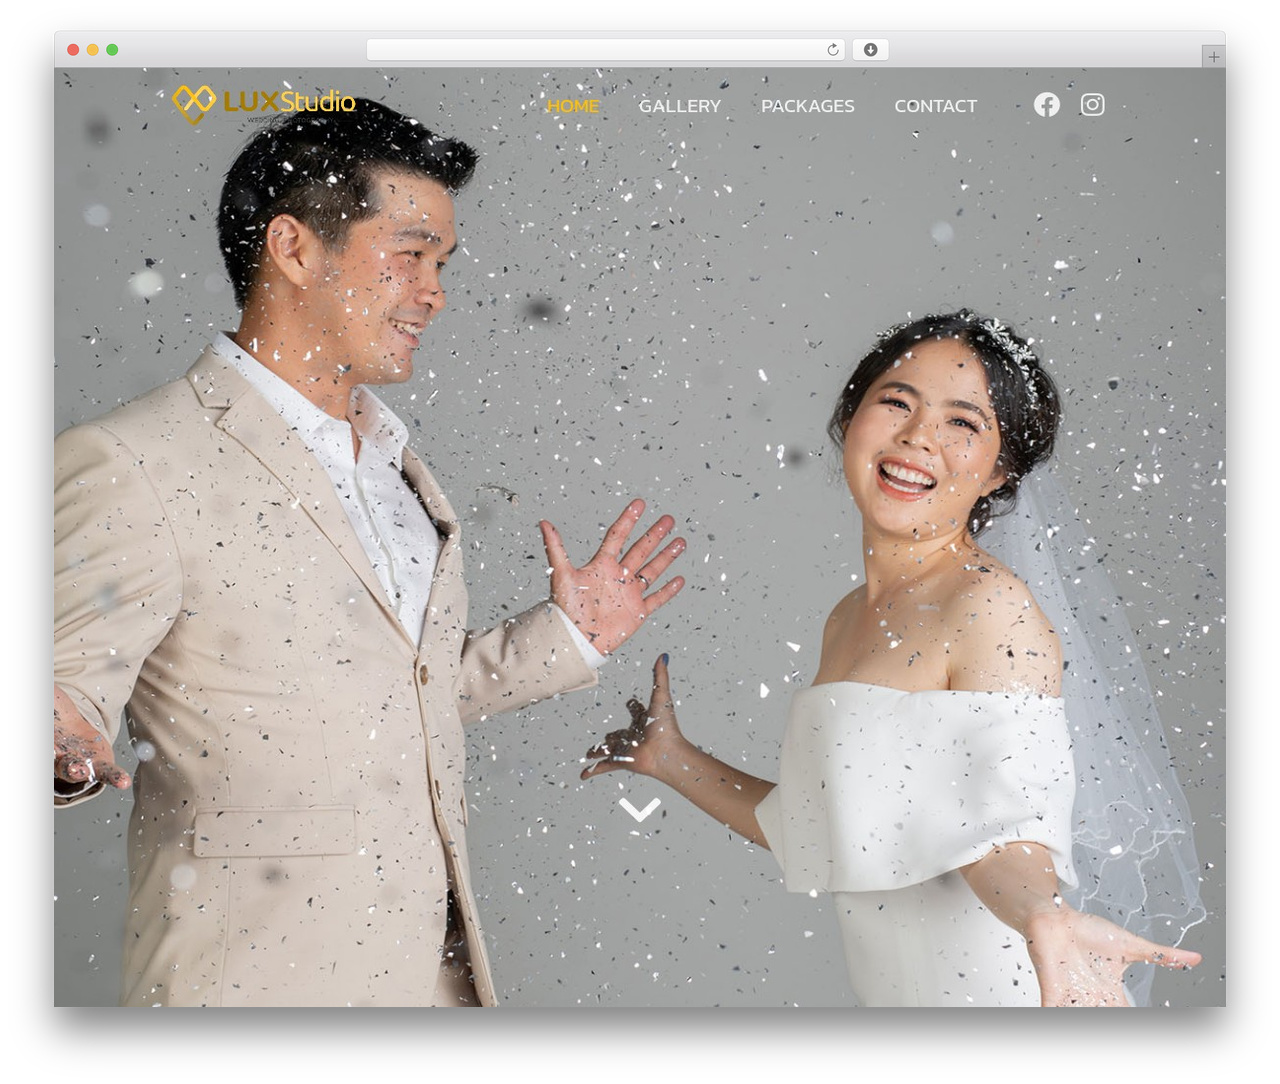Open a new browser tab with plus
Screen dimensions: 1280x1084
[x=1213, y=57]
